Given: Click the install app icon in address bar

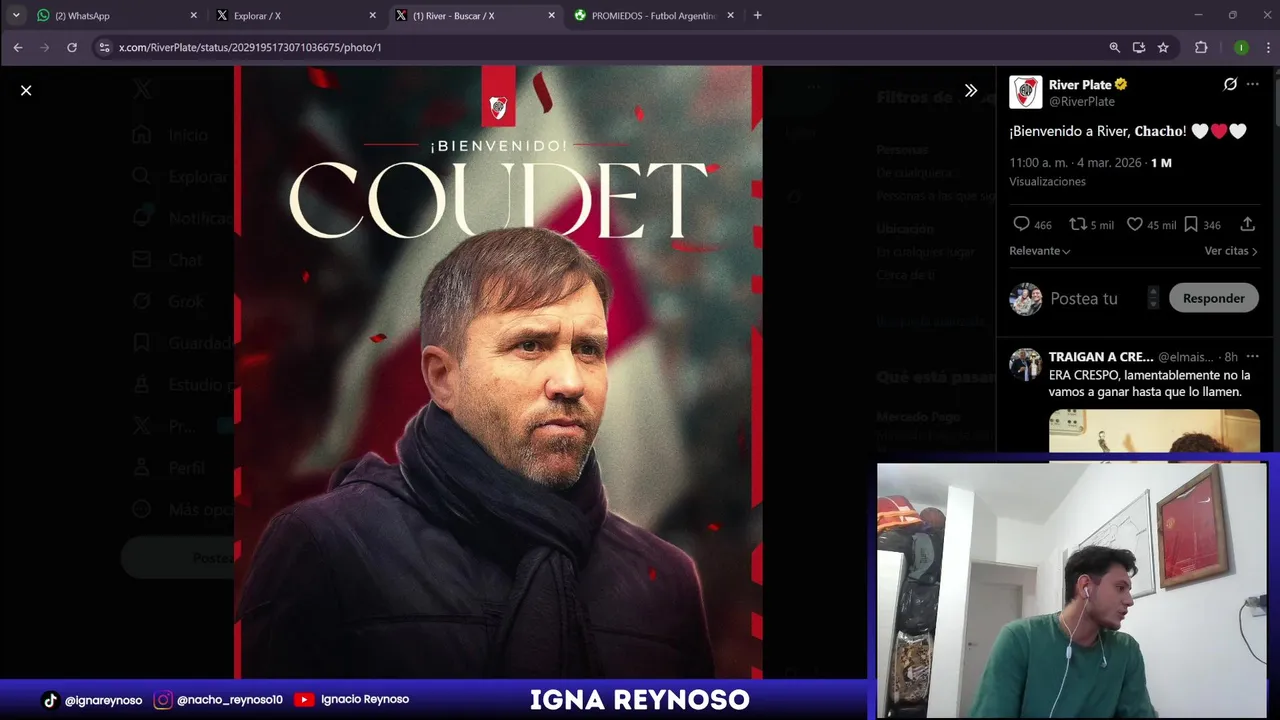Looking at the screenshot, I should click(1139, 47).
